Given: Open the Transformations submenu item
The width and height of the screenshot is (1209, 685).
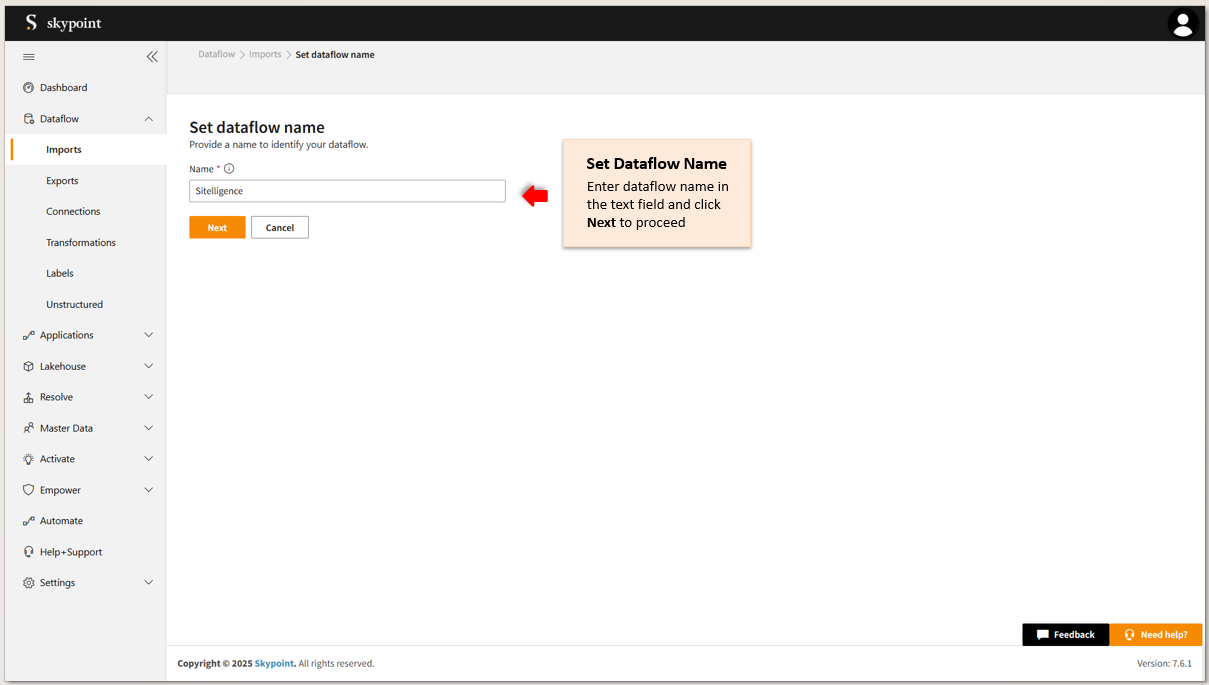Looking at the screenshot, I should [81, 243].
